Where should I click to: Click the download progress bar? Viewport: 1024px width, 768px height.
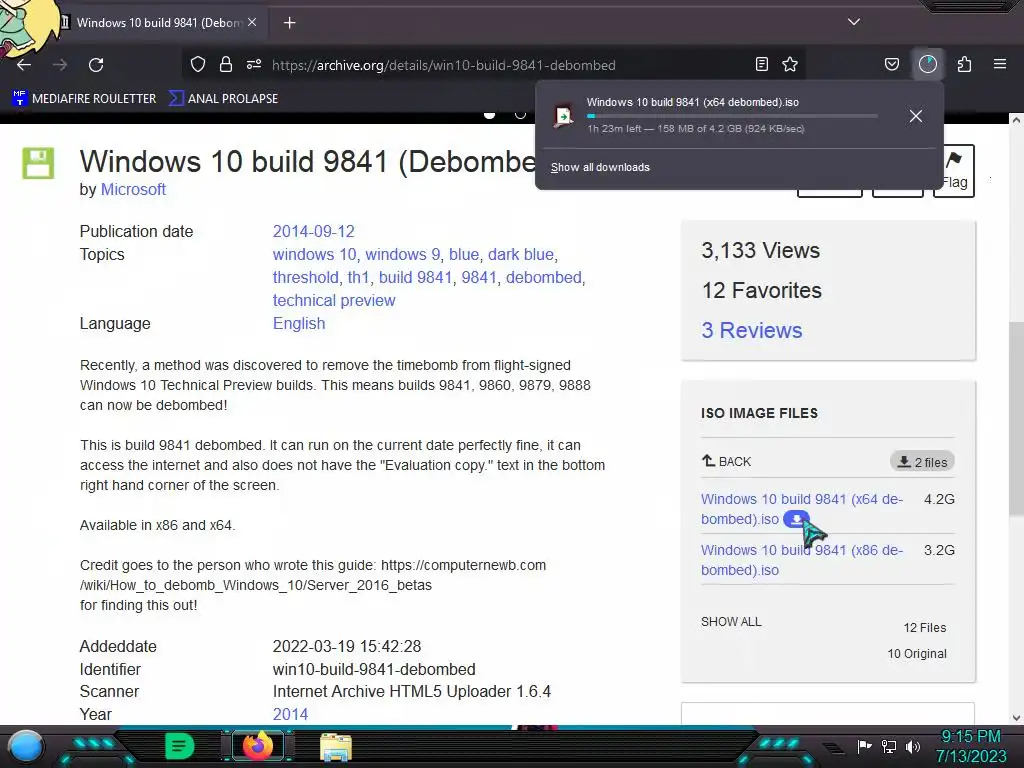pos(731,116)
